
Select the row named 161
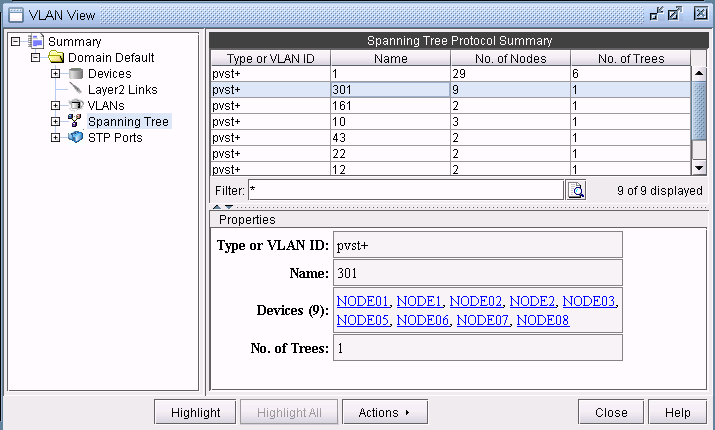click(x=390, y=105)
